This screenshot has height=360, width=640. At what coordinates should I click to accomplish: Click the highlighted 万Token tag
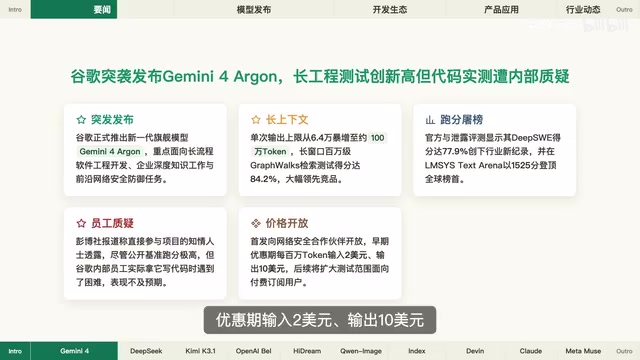270,151
